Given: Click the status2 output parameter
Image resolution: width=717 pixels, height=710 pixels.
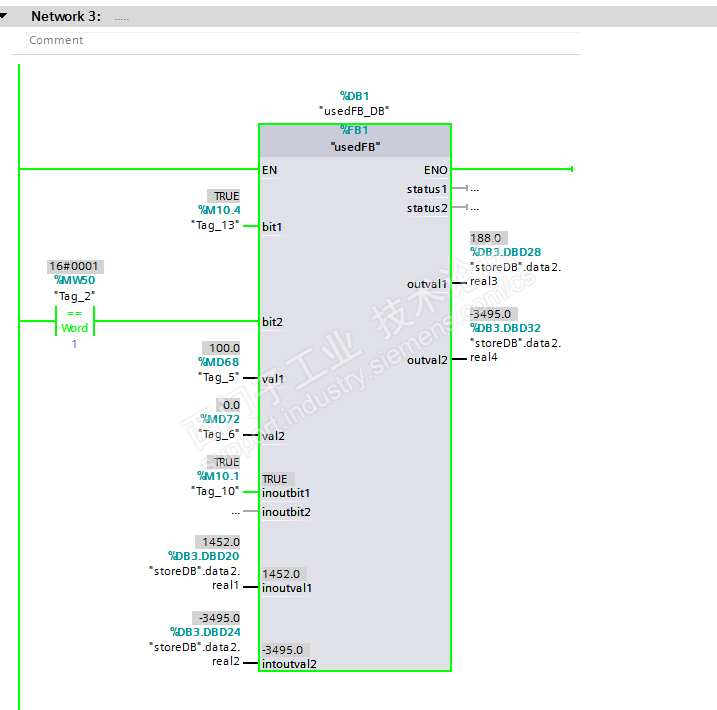Looking at the screenshot, I should pyautogui.click(x=427, y=208).
